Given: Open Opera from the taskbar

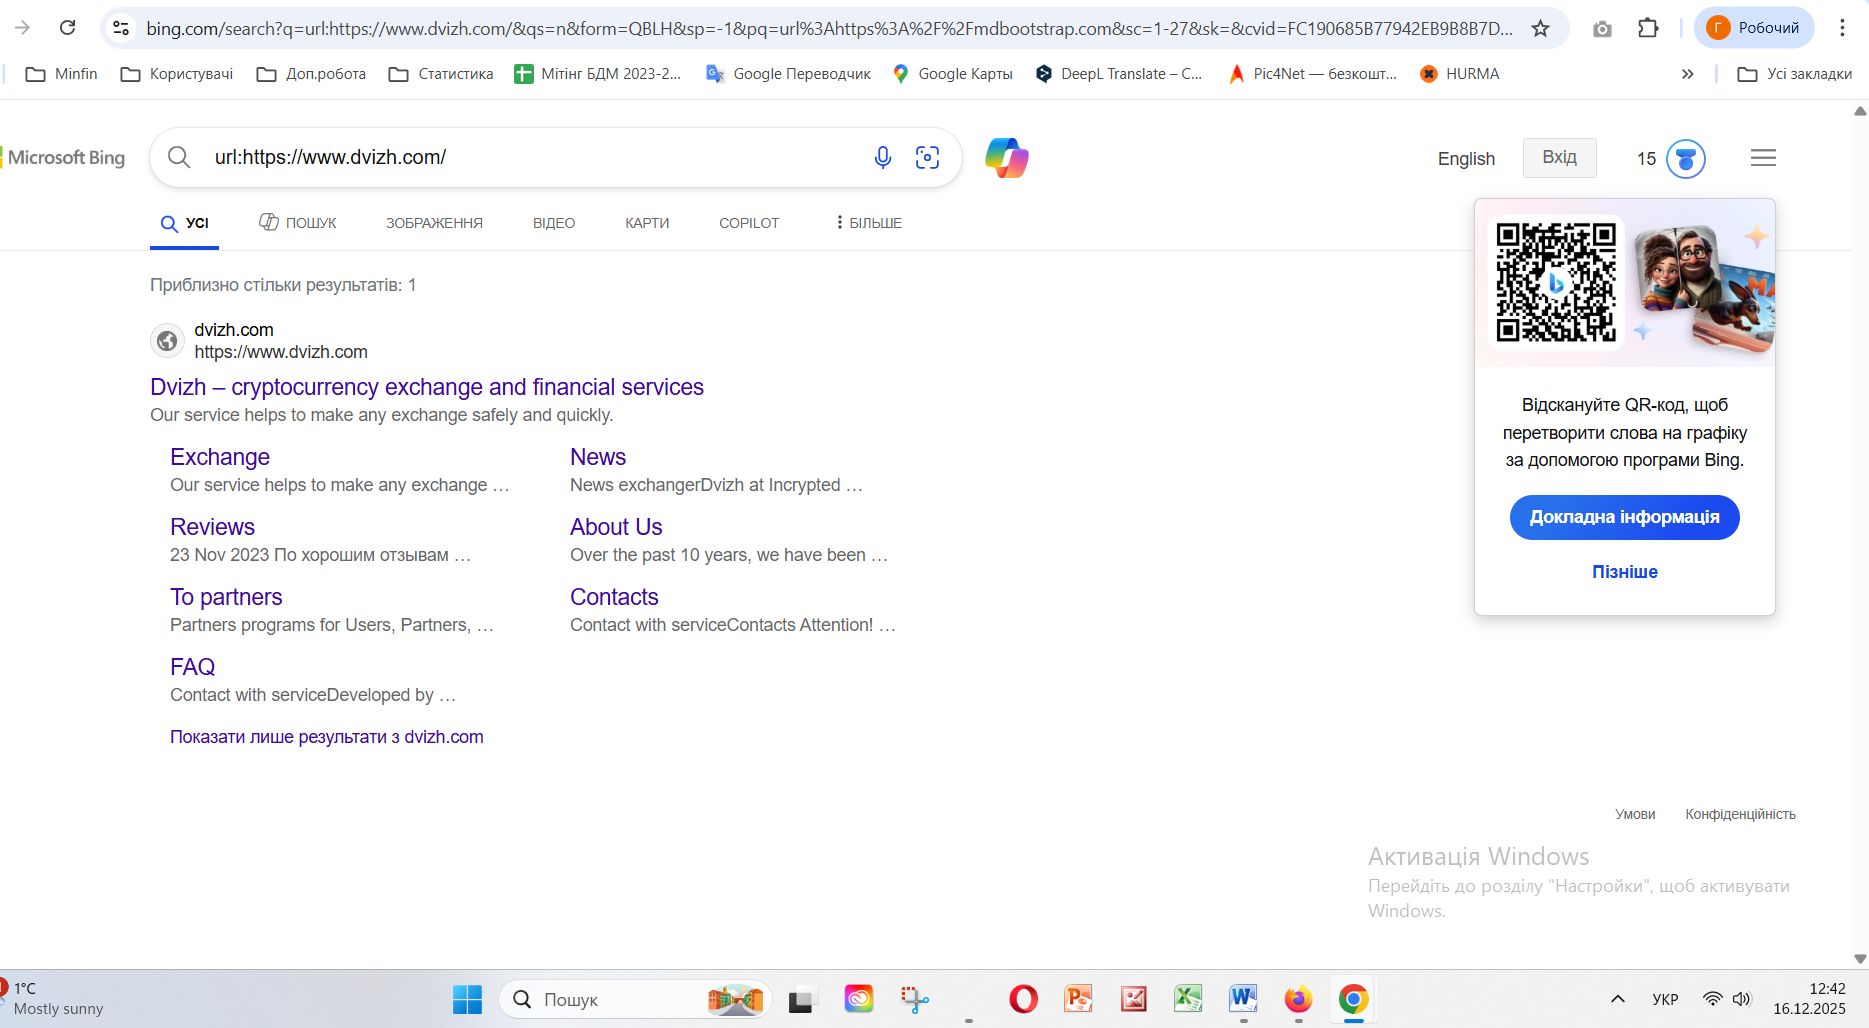Looking at the screenshot, I should (1023, 999).
